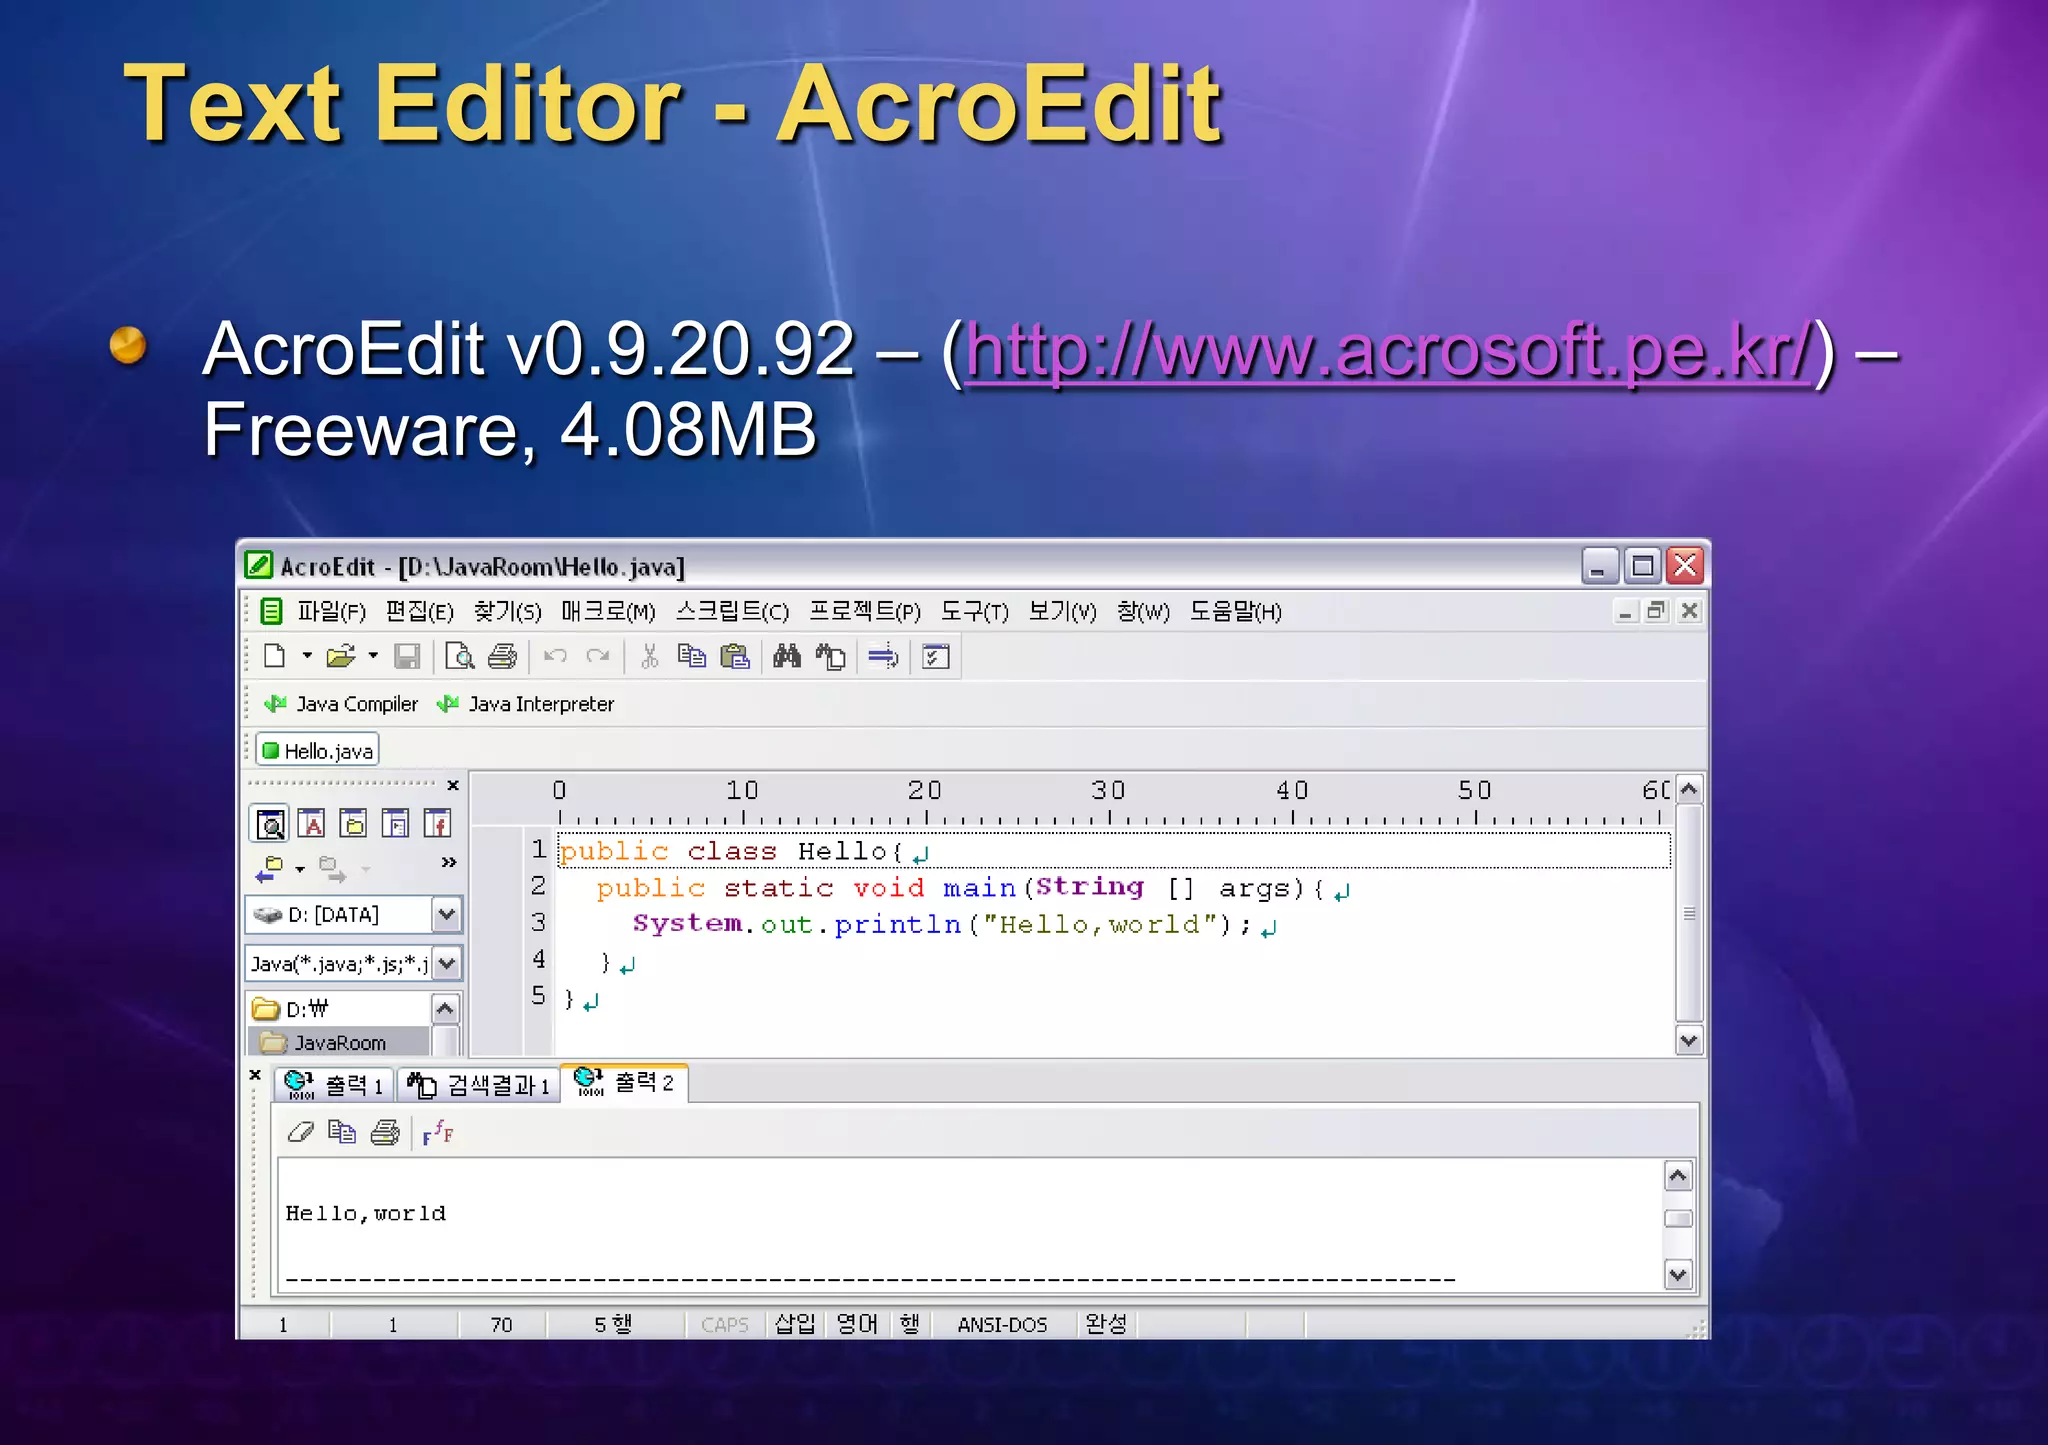Open Print Preview from toolbar
The image size is (2048, 1445).
click(x=459, y=656)
